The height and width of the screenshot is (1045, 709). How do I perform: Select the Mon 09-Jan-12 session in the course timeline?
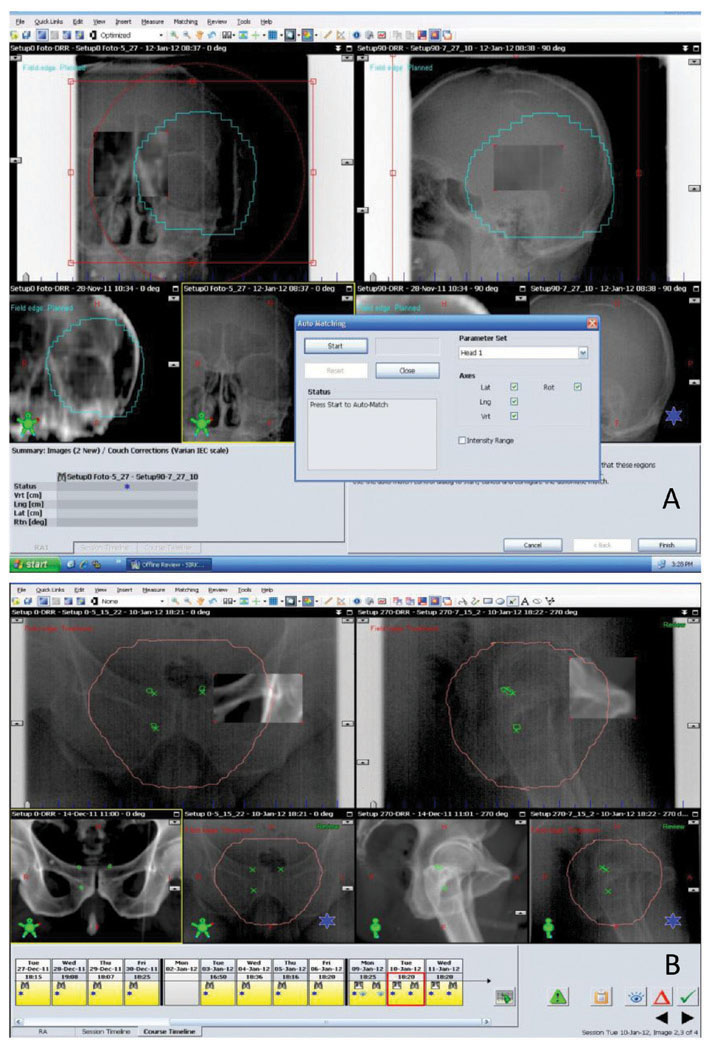click(368, 981)
